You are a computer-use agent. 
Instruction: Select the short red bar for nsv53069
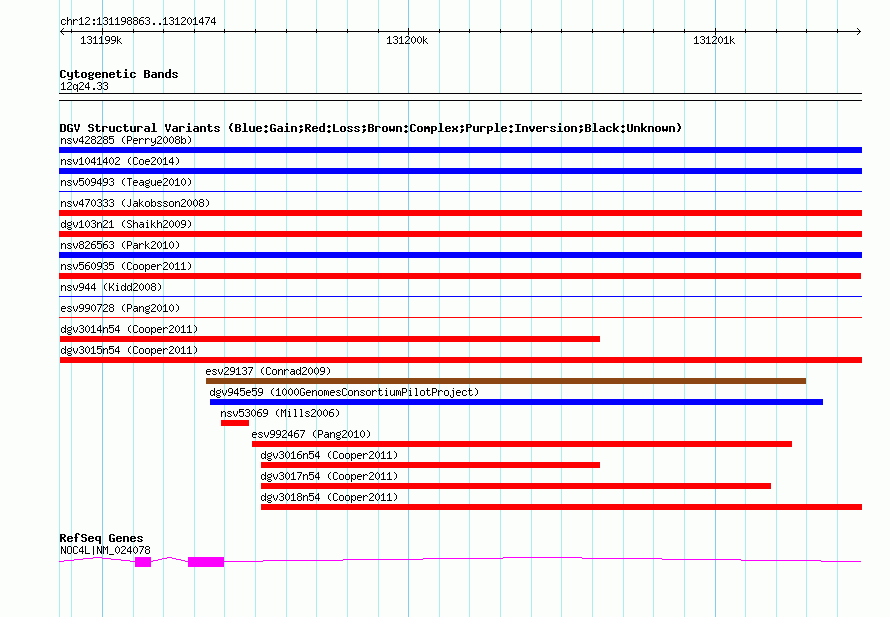[x=235, y=423]
